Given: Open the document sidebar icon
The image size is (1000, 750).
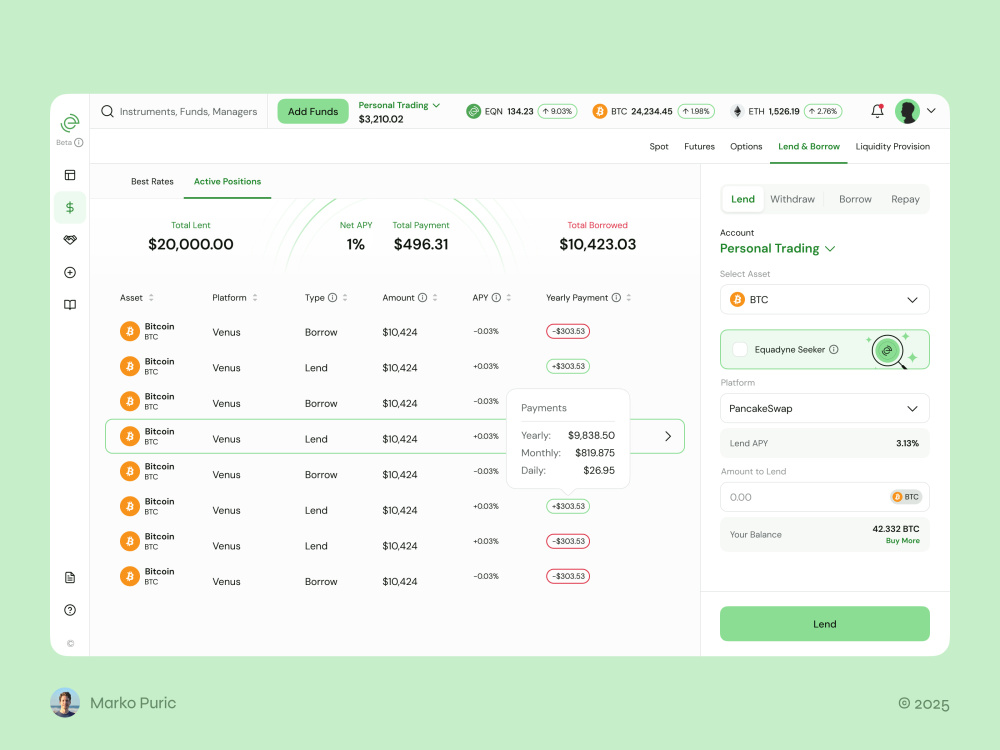Looking at the screenshot, I should click(x=70, y=577).
